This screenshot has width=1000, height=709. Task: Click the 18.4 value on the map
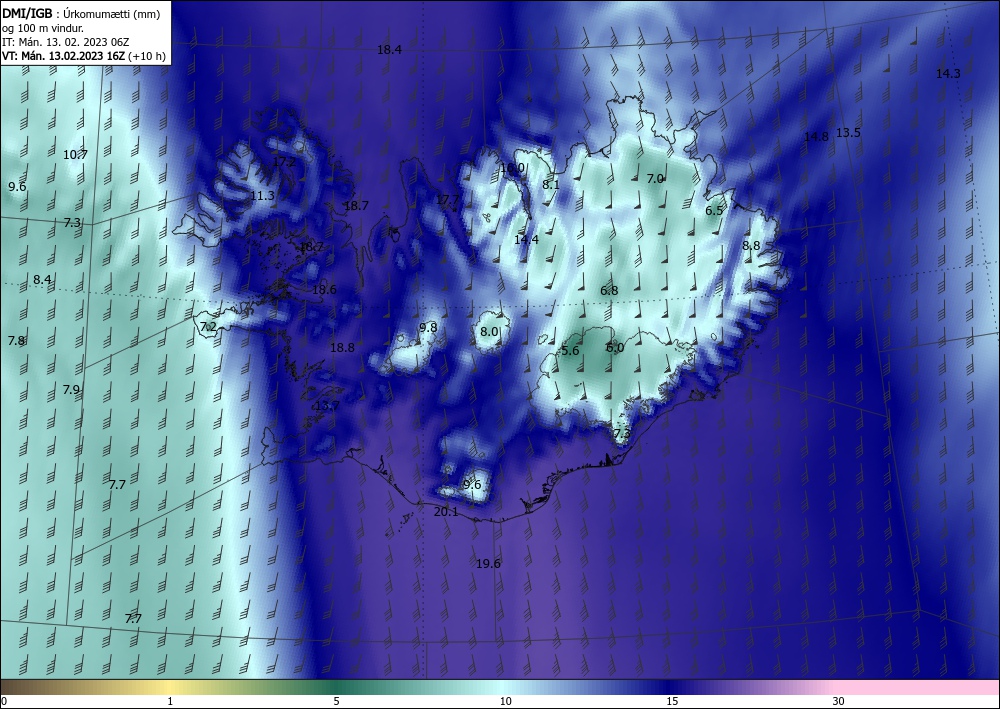point(389,49)
